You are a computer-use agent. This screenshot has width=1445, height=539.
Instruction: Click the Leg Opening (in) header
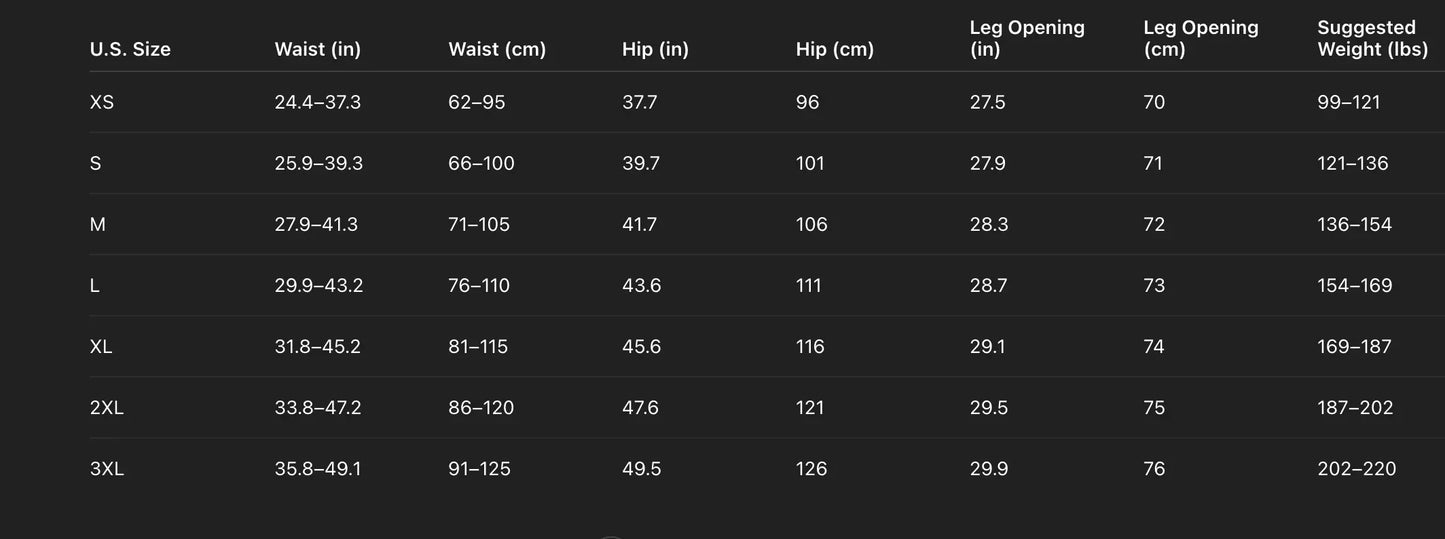(x=1027, y=38)
